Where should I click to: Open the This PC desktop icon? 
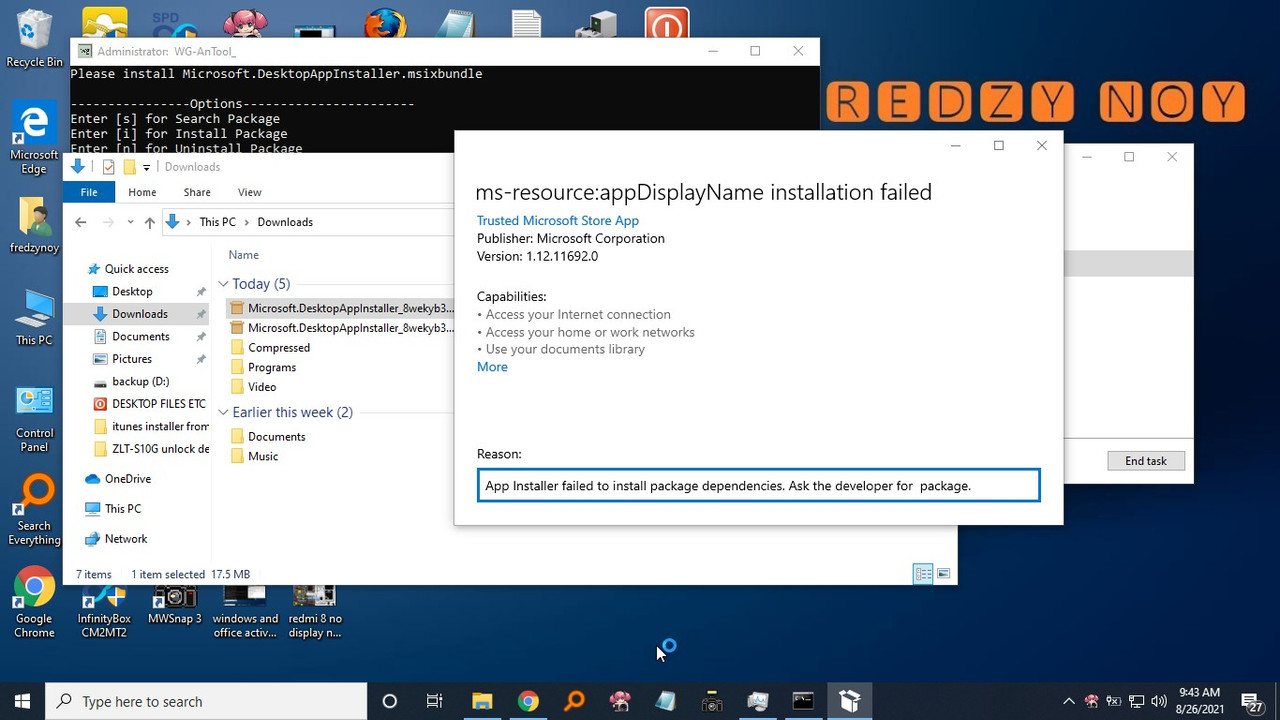pos(34,317)
